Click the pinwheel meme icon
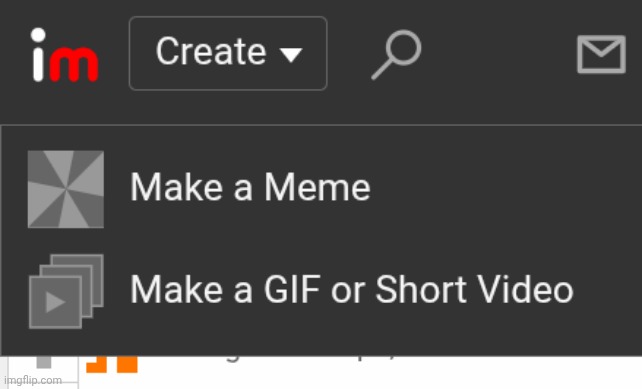 (x=66, y=189)
